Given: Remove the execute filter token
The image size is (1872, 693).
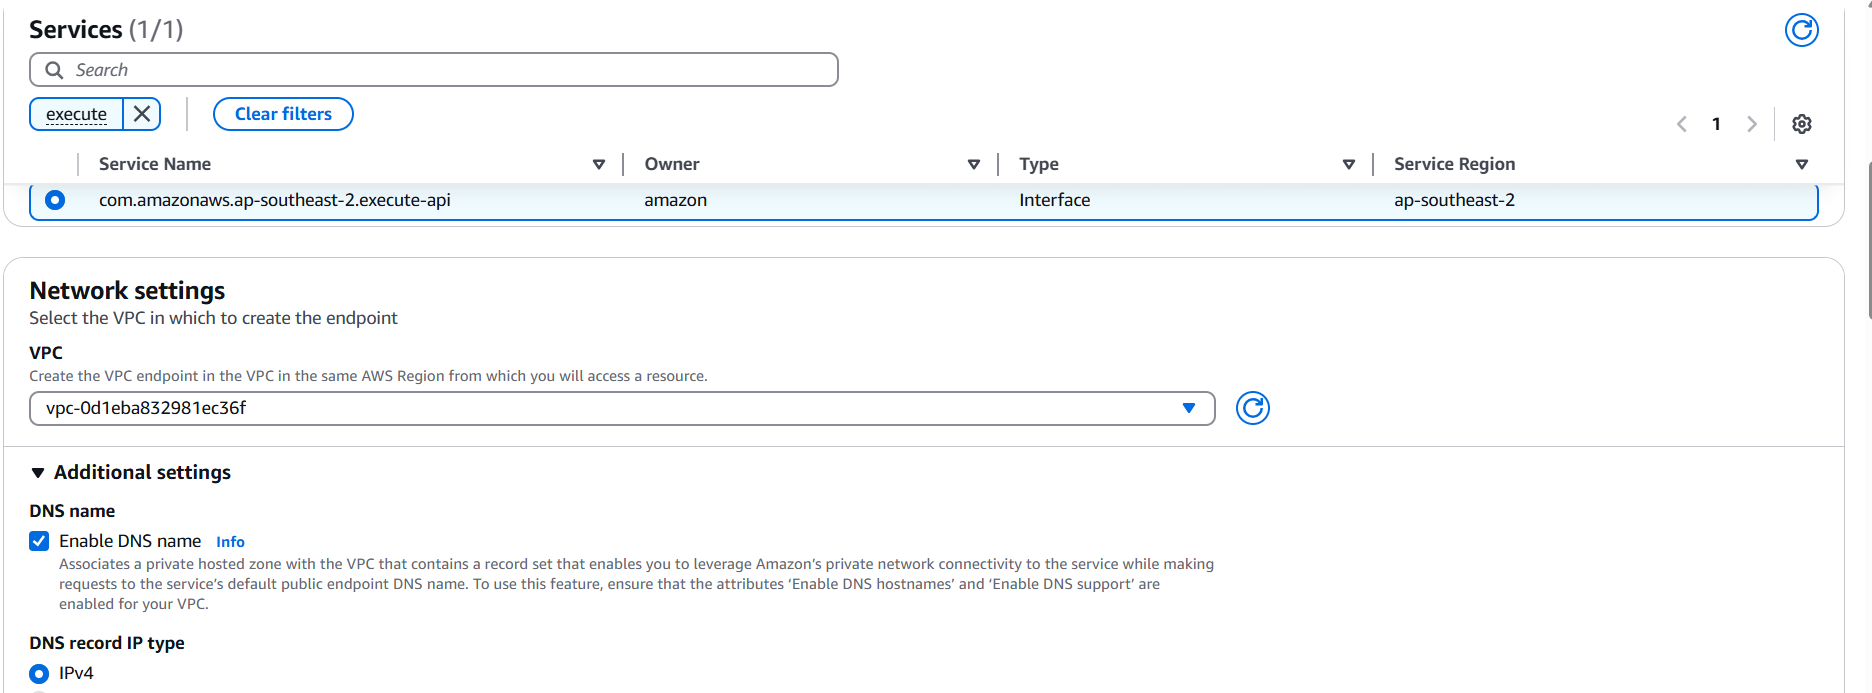Looking at the screenshot, I should (142, 114).
